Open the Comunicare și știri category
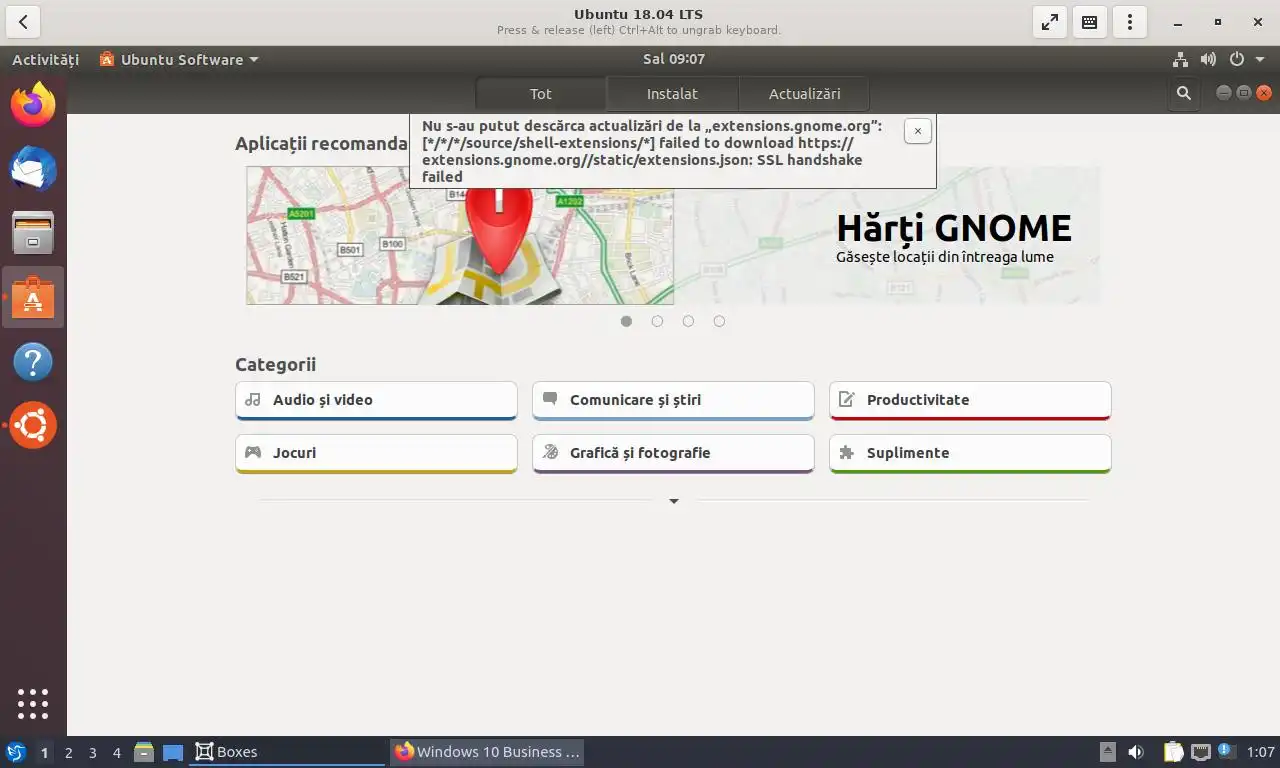The height and width of the screenshot is (768, 1280). (673, 400)
